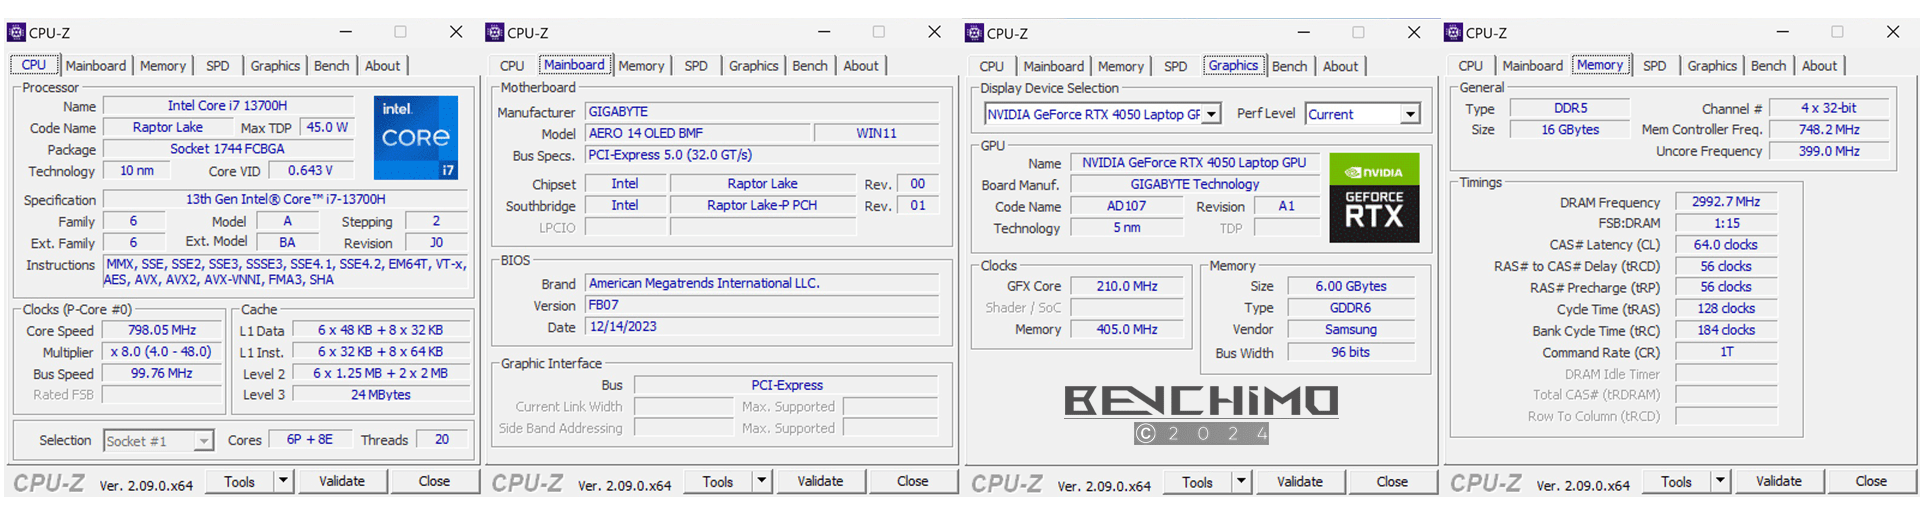Click the Max TDP value 45.0 W
Image resolution: width=1920 pixels, height=511 pixels.
coord(327,127)
